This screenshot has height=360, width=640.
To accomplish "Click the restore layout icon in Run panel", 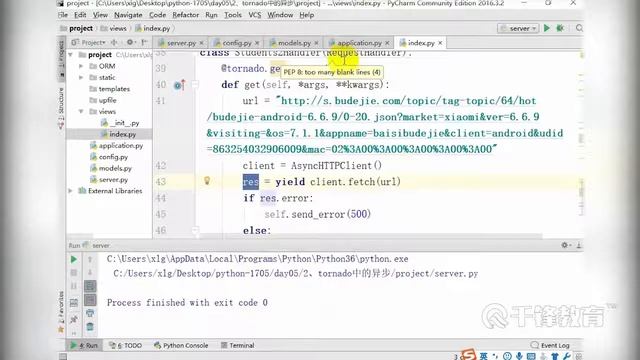I will click(x=73, y=303).
